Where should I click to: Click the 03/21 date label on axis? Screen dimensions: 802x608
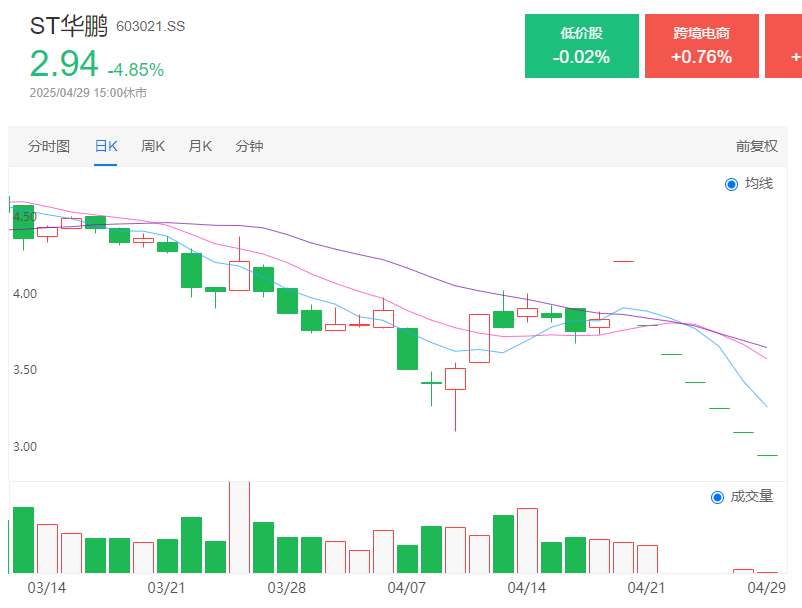pos(167,587)
